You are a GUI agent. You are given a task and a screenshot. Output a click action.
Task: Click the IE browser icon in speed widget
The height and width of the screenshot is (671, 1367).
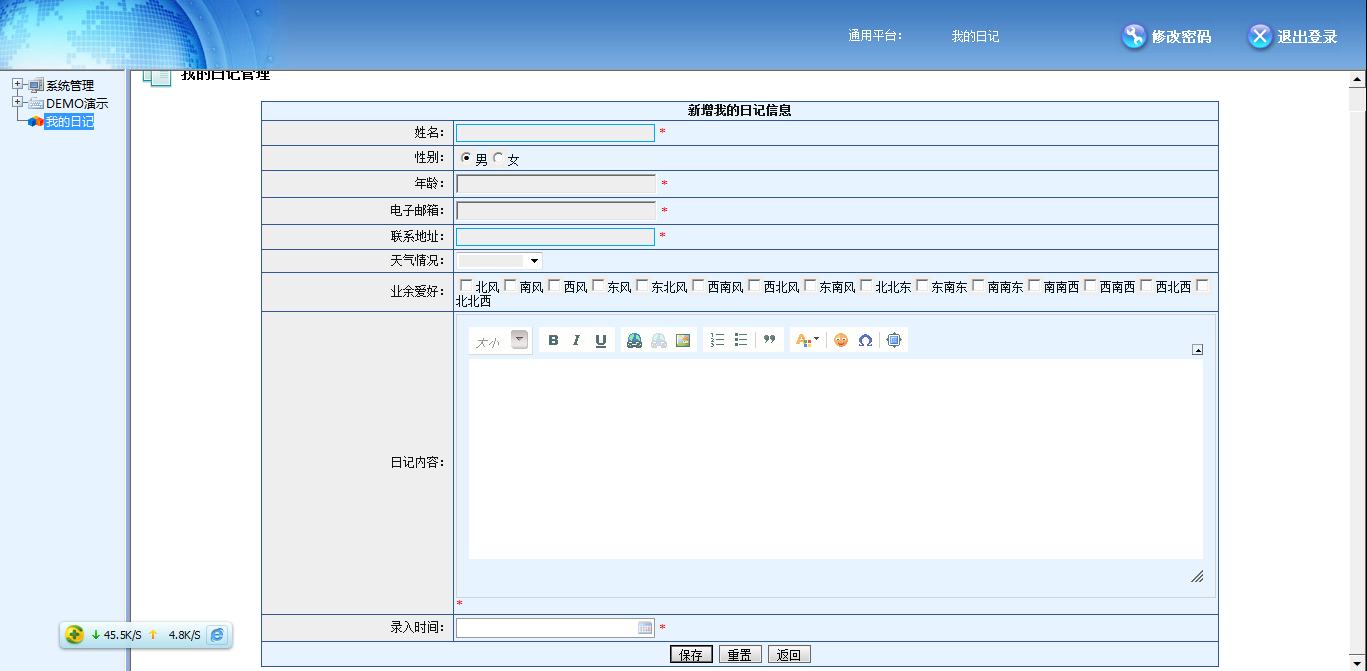tap(216, 634)
